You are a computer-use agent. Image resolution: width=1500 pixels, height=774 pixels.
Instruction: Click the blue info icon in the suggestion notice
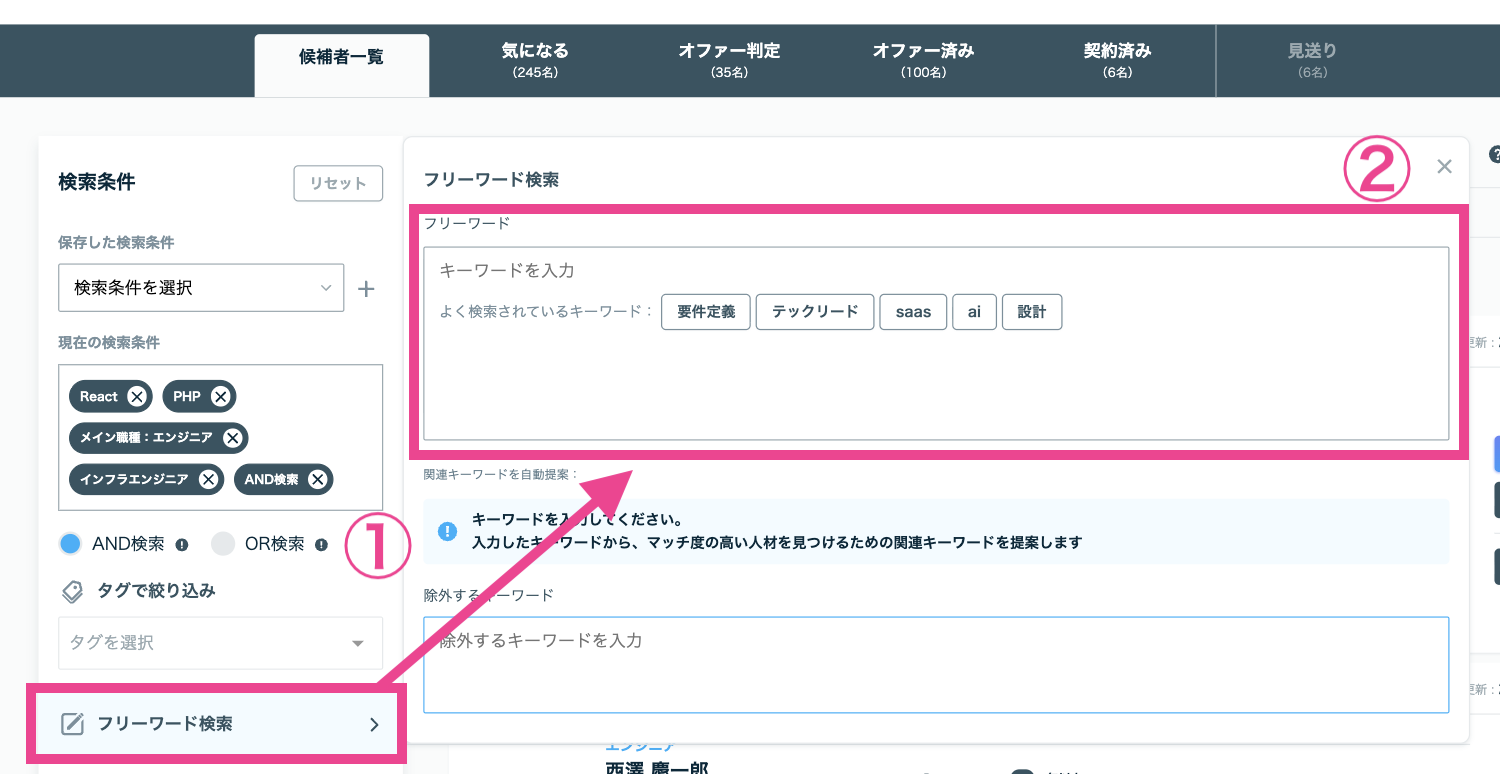click(x=448, y=531)
